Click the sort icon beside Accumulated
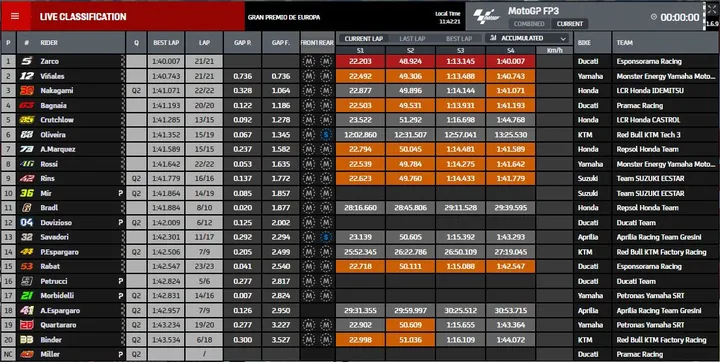720x362 pixels. point(493,38)
